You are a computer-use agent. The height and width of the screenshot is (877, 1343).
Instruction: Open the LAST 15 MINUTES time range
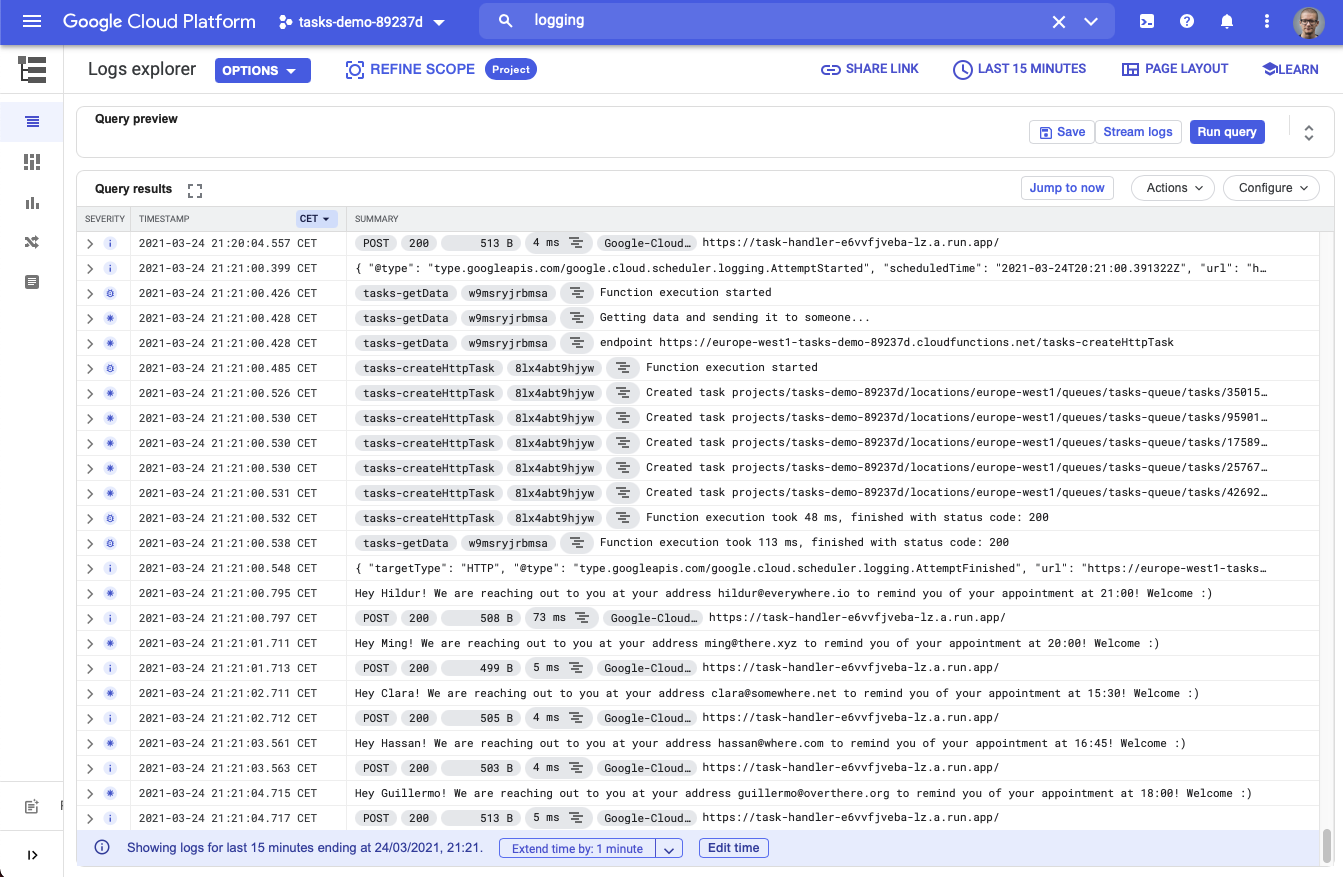pos(1019,69)
